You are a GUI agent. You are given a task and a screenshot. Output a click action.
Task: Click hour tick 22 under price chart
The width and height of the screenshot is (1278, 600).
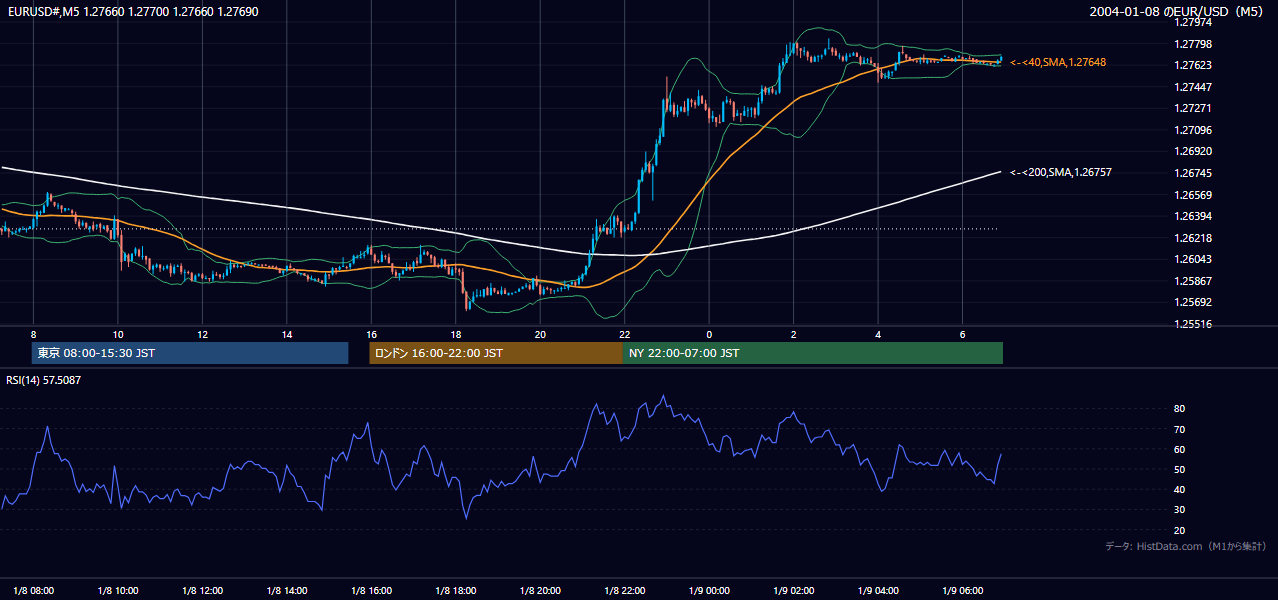pyautogui.click(x=625, y=334)
